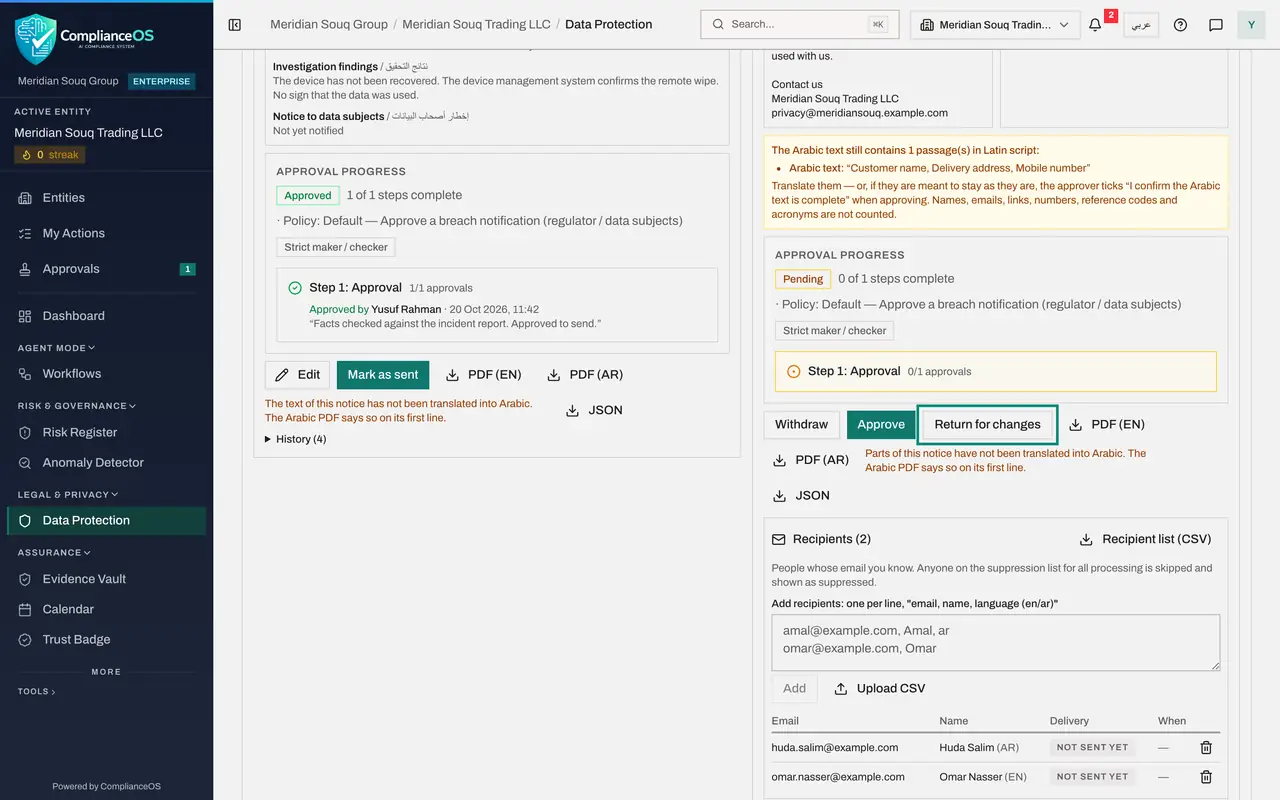Open Entities in sidebar

[x=106, y=198]
